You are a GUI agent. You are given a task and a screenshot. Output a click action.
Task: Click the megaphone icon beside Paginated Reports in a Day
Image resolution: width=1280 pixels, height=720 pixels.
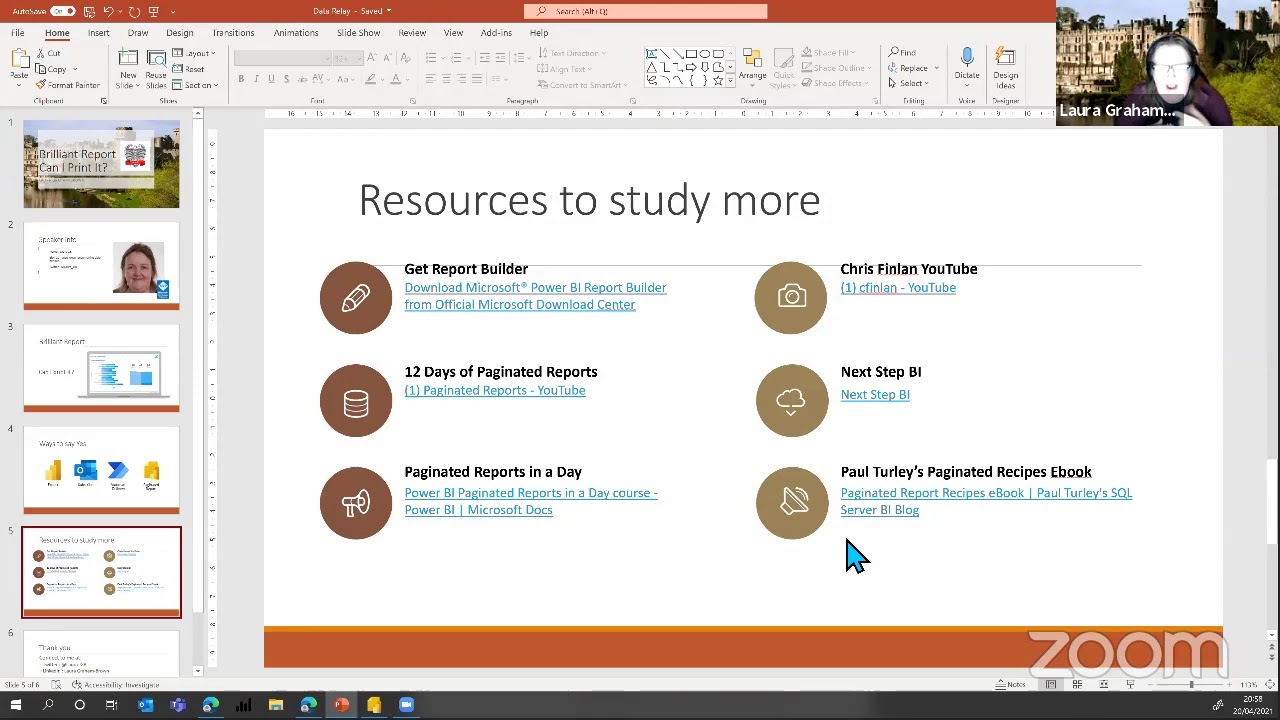[x=356, y=502]
